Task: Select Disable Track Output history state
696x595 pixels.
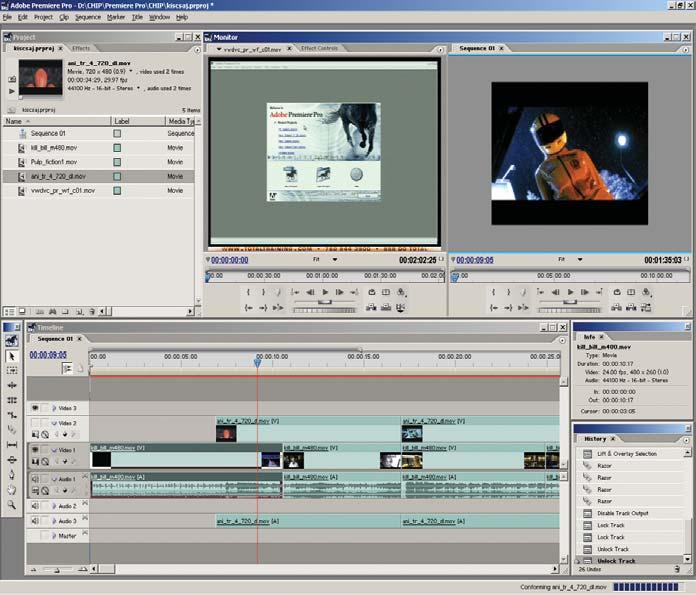Action: 622,513
